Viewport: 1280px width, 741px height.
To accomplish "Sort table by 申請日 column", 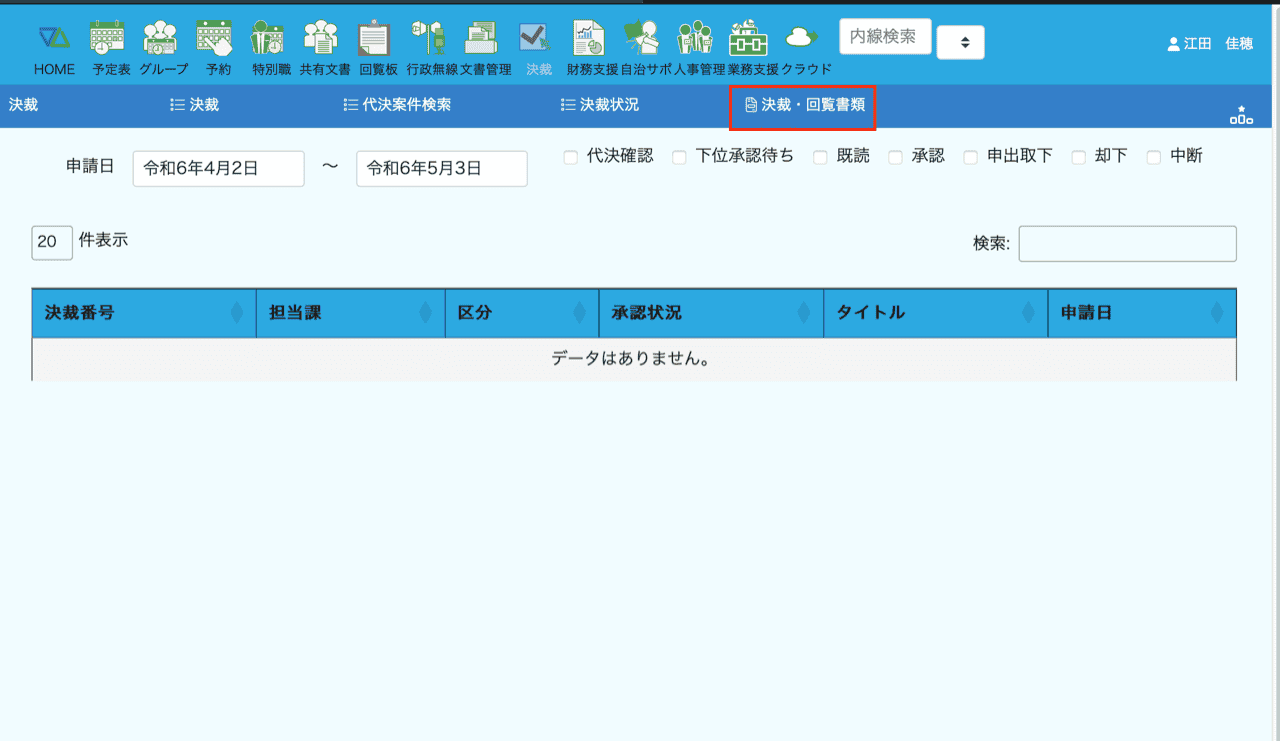I will tap(1141, 313).
